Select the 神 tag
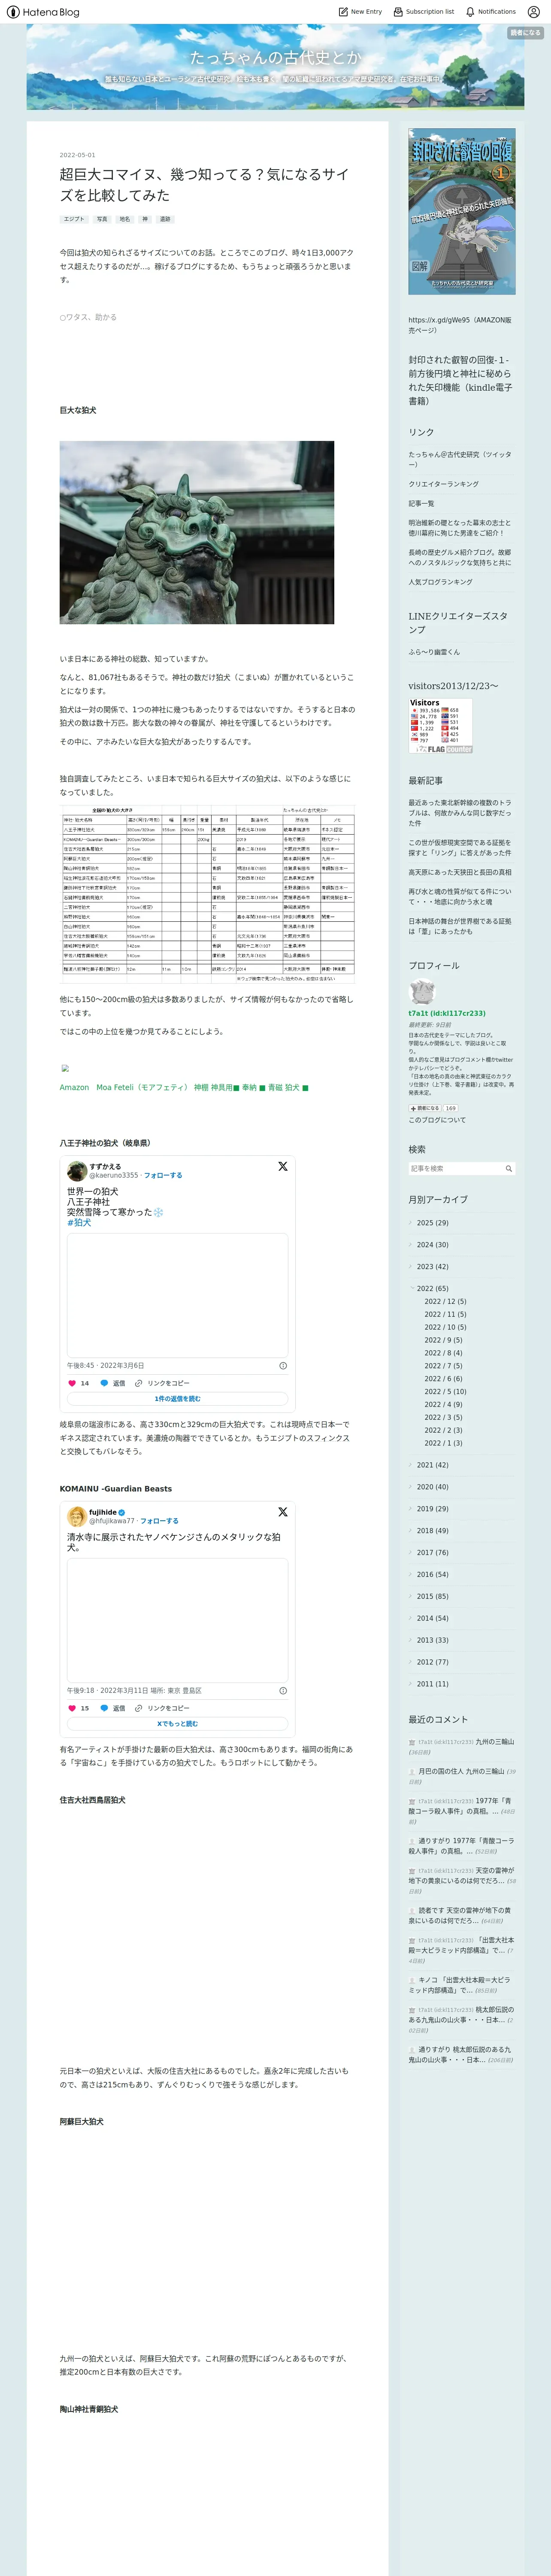551x2576 pixels. point(145,219)
